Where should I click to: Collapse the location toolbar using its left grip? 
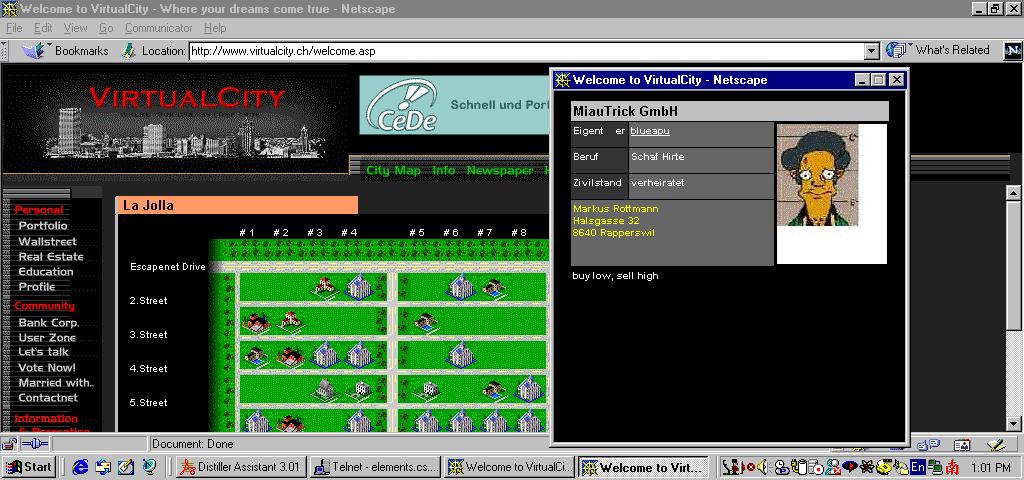click(5, 51)
